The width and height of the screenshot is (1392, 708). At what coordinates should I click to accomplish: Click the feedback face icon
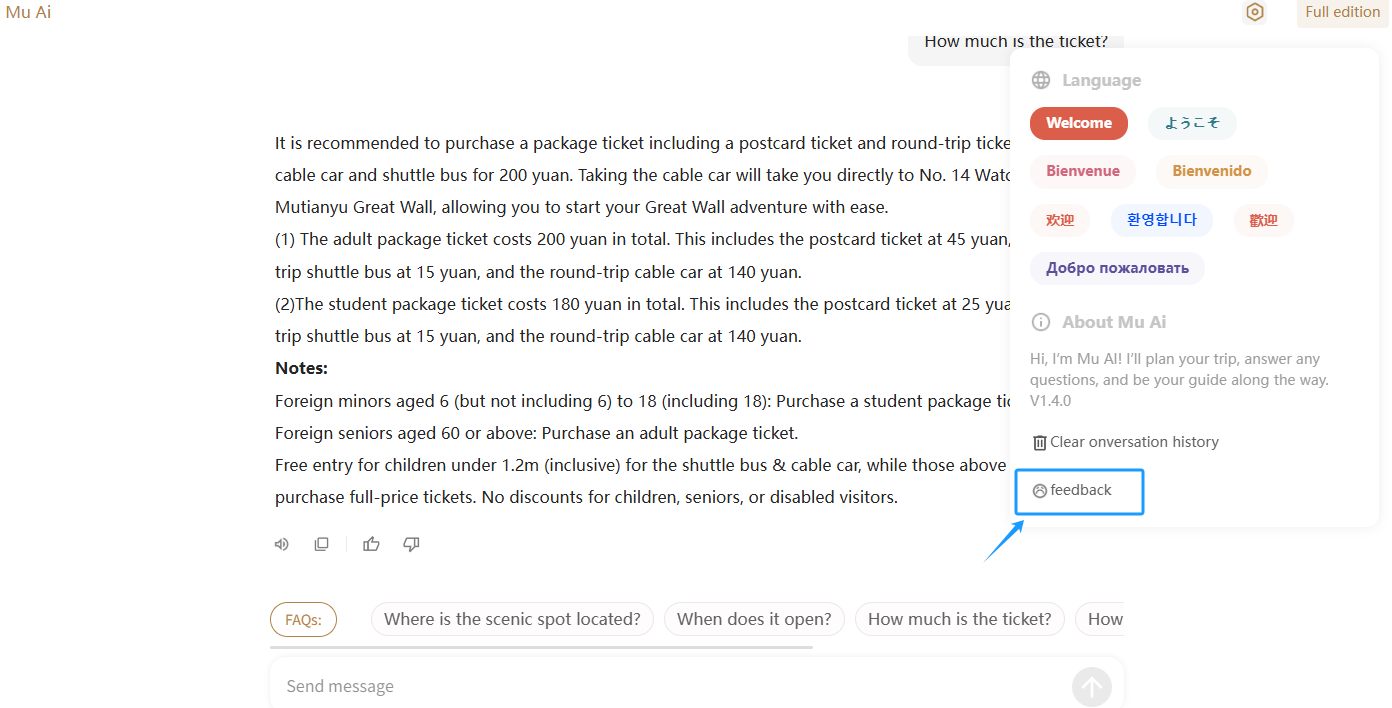click(1040, 490)
